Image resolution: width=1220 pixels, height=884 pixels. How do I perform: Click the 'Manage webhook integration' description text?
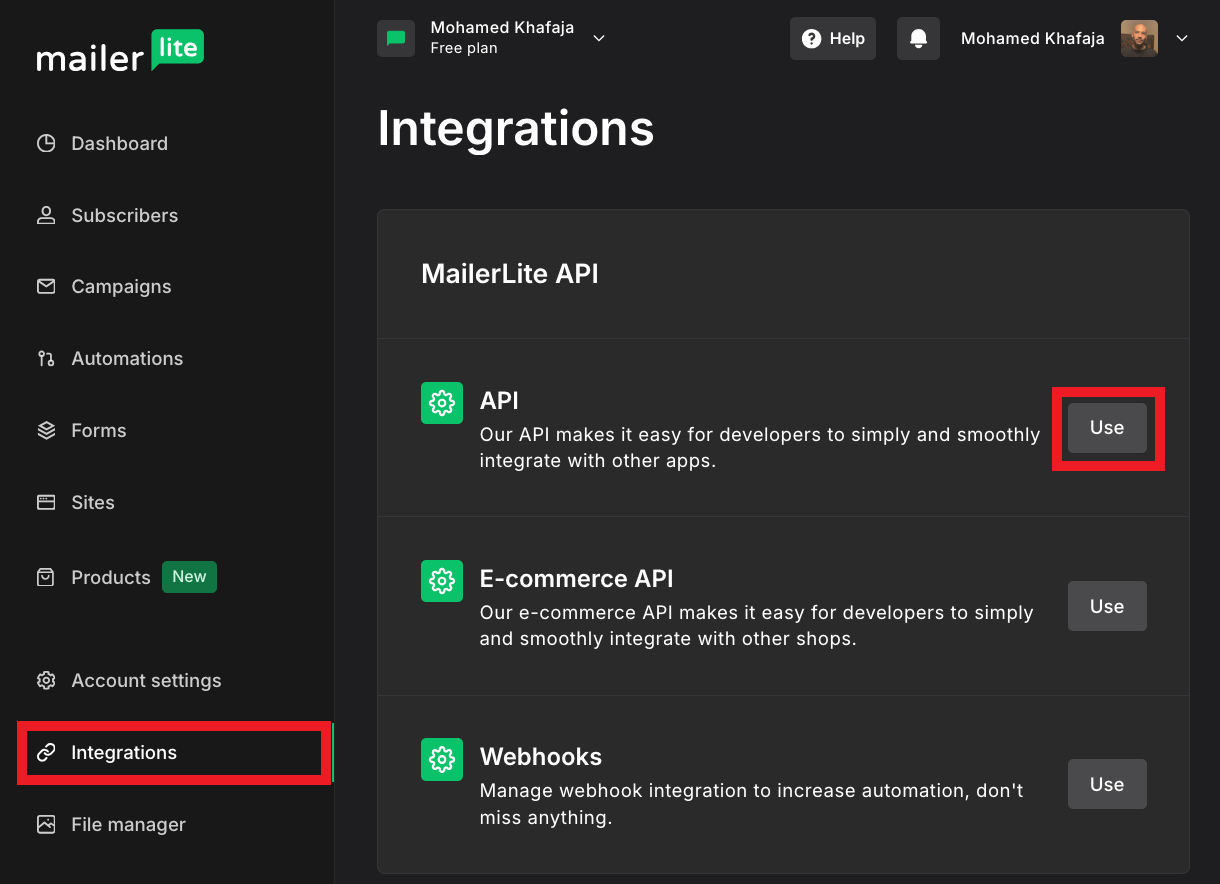[x=752, y=804]
